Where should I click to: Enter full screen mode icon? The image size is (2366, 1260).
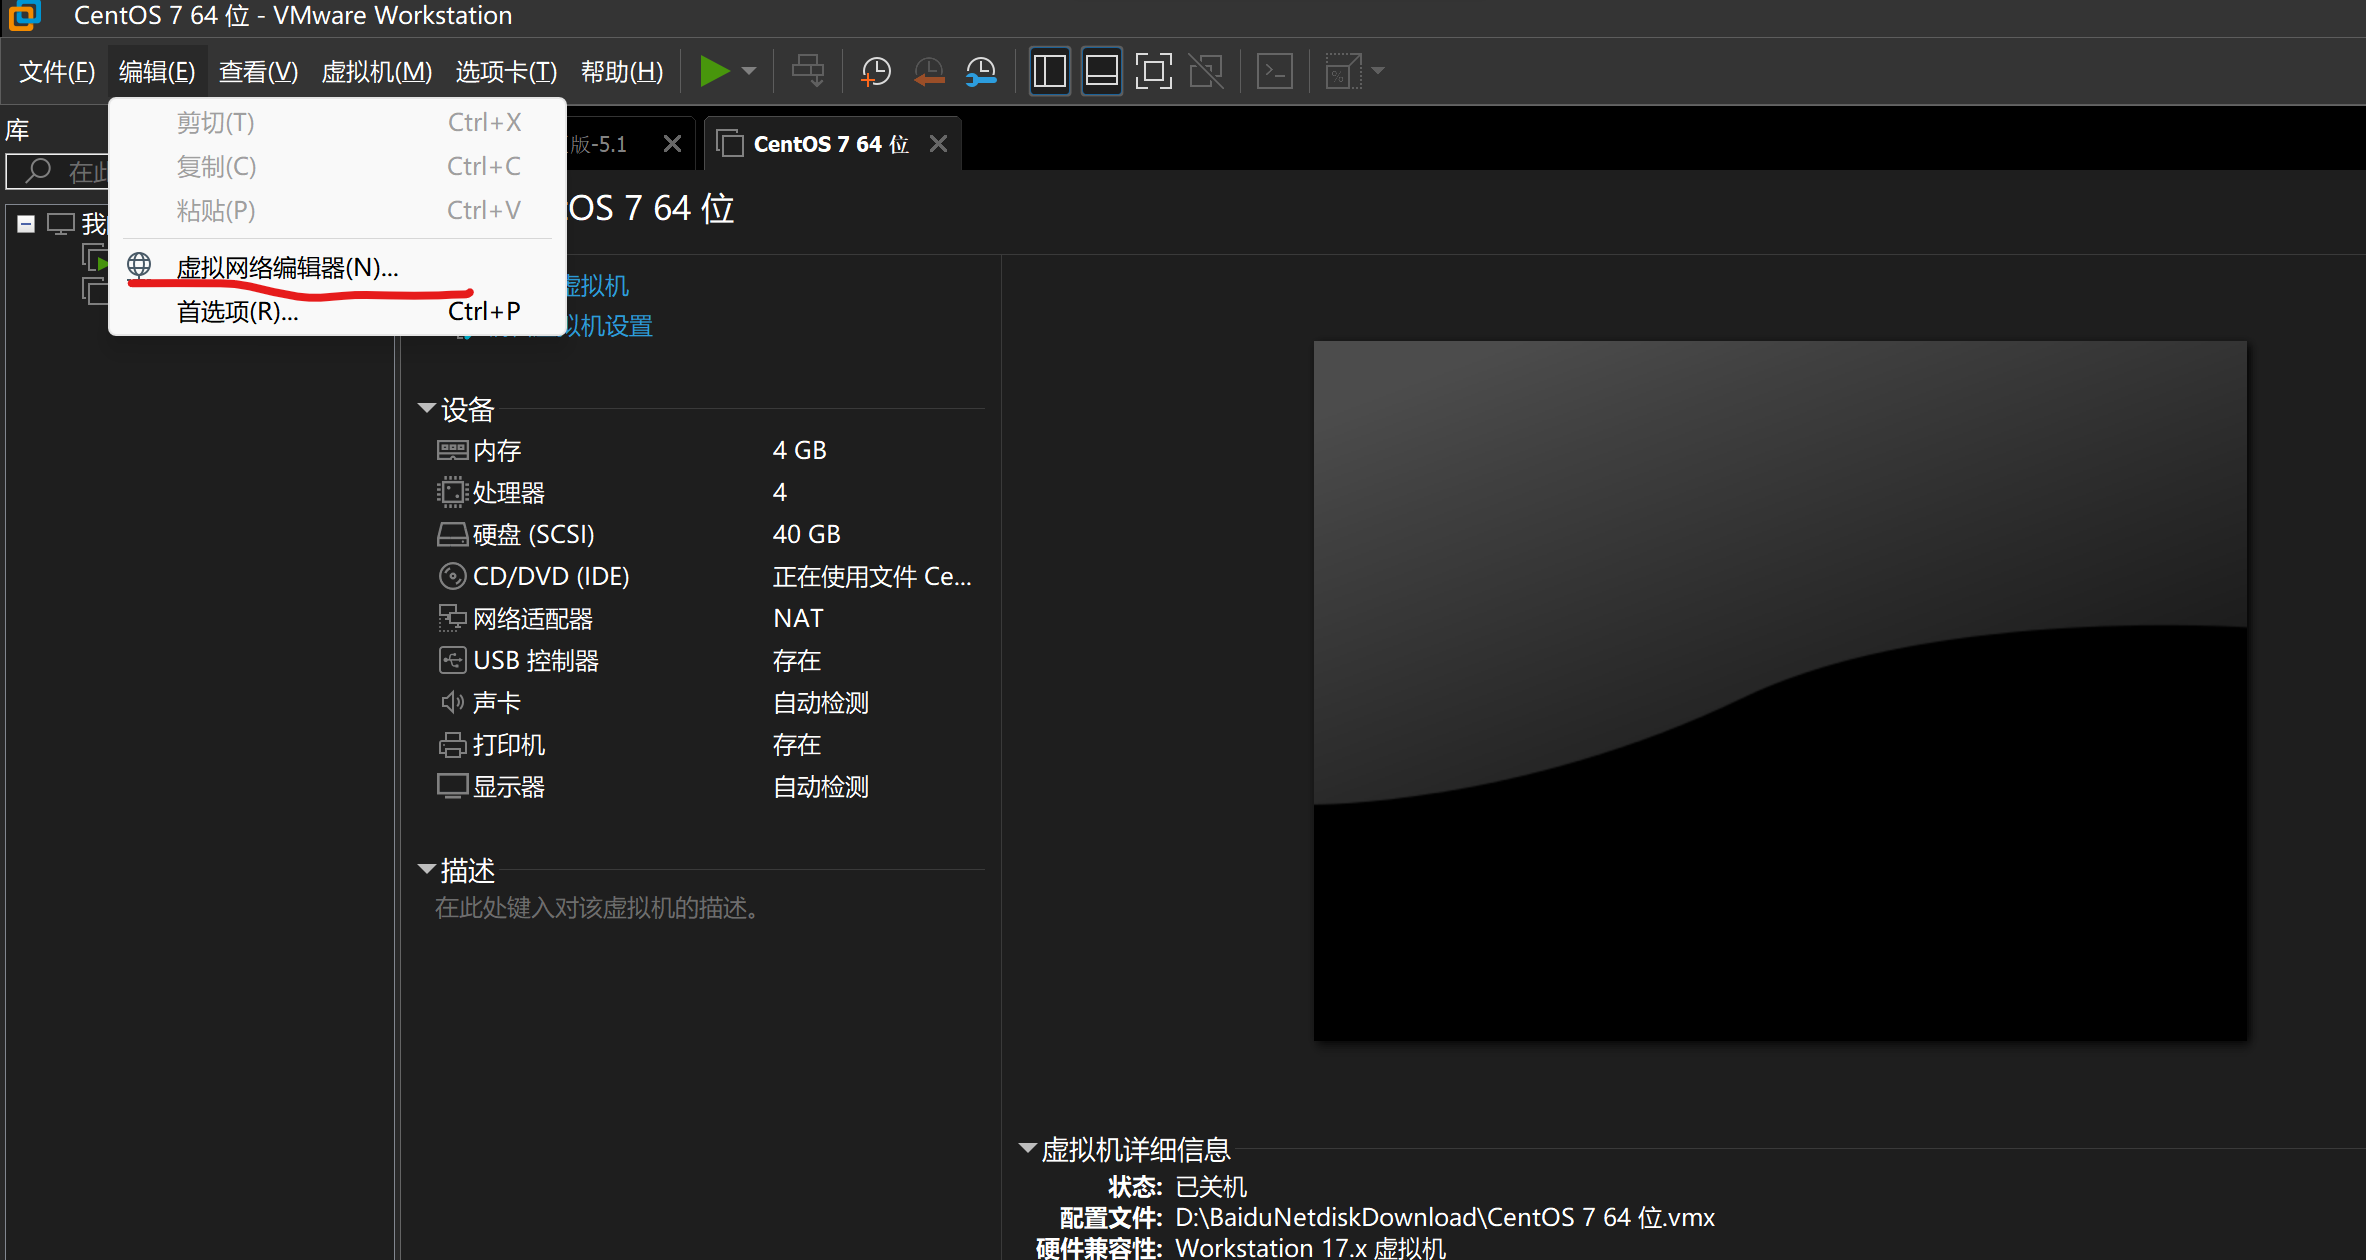(x=1153, y=71)
